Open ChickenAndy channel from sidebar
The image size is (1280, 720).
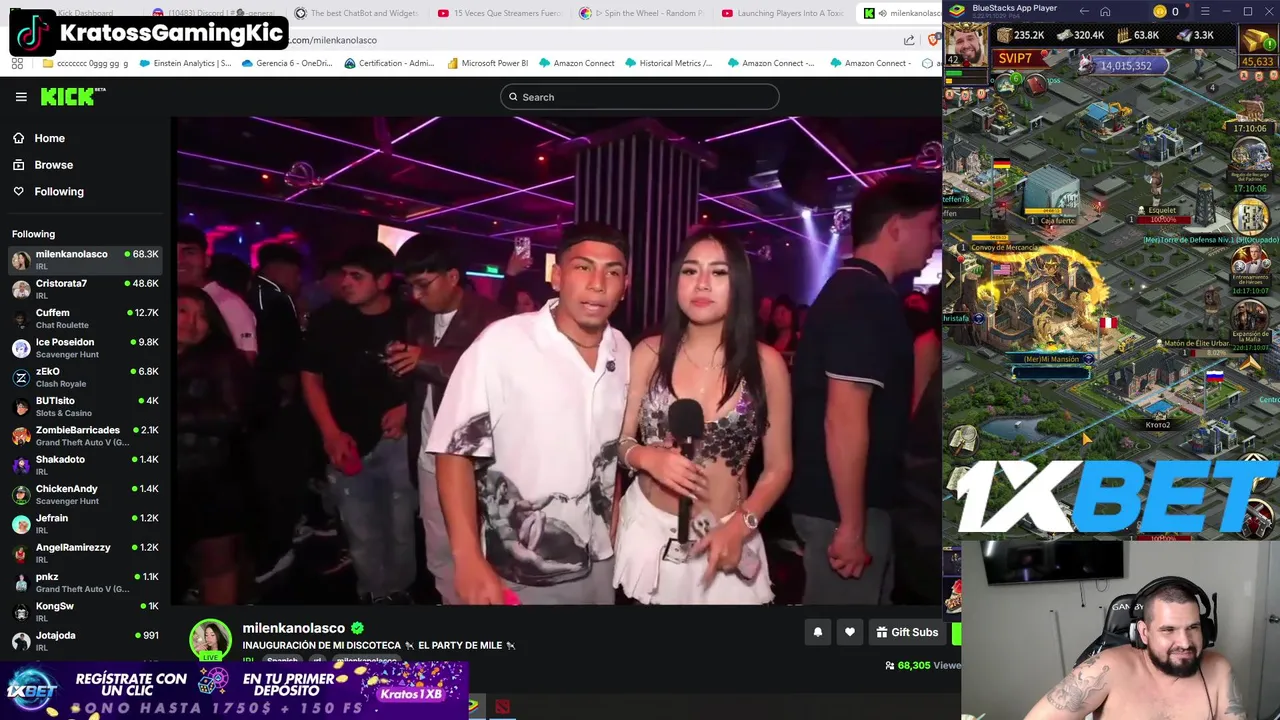(x=85, y=494)
